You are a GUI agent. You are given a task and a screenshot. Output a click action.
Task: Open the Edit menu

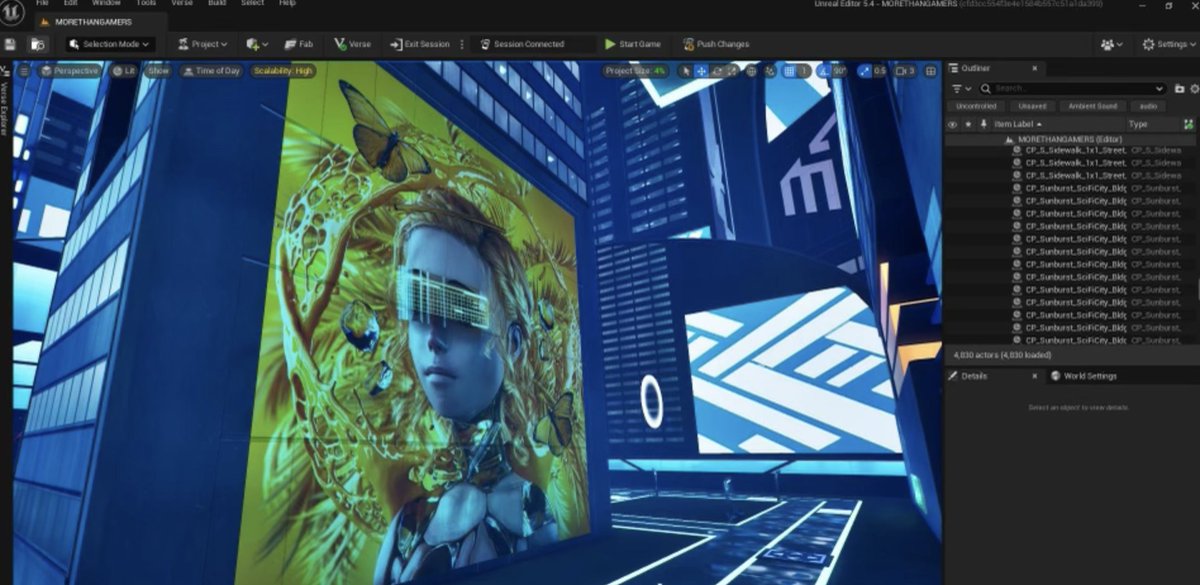[71, 3]
